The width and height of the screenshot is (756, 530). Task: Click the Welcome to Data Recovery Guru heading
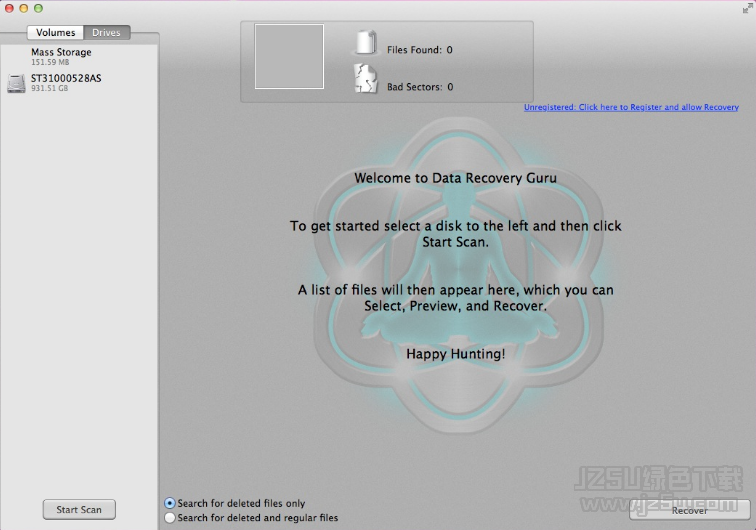tap(456, 178)
